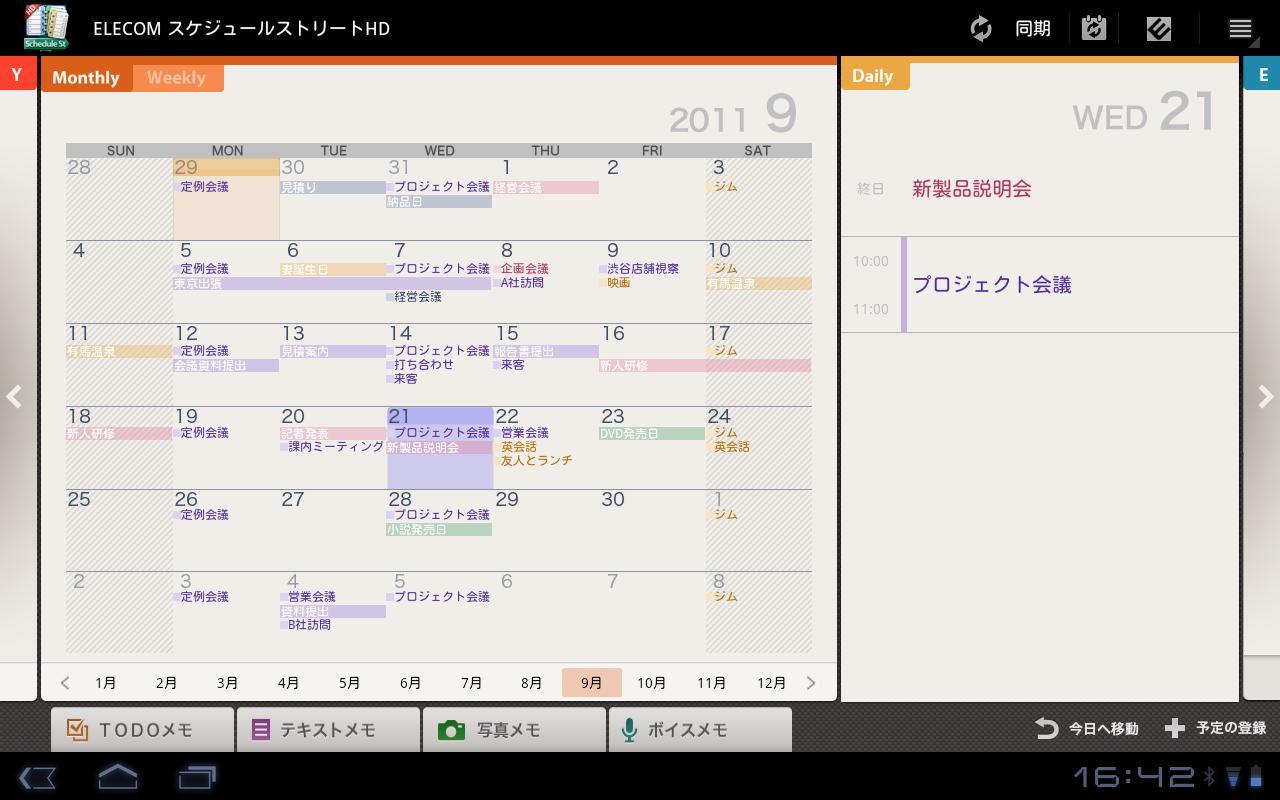Open next panel with right chevron

[x=1264, y=397]
